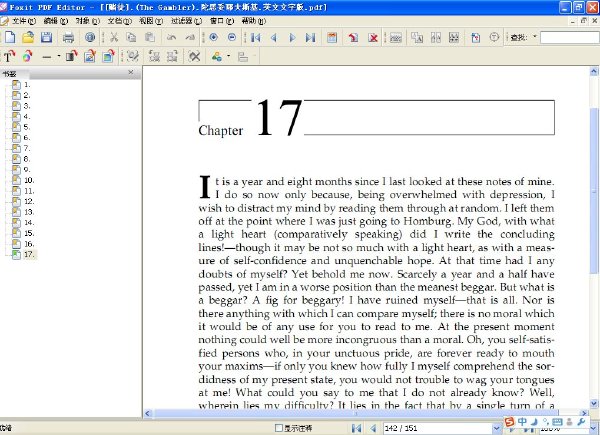
Task: Select bookmark 5. in the bookmarks tree
Action: pos(27,127)
